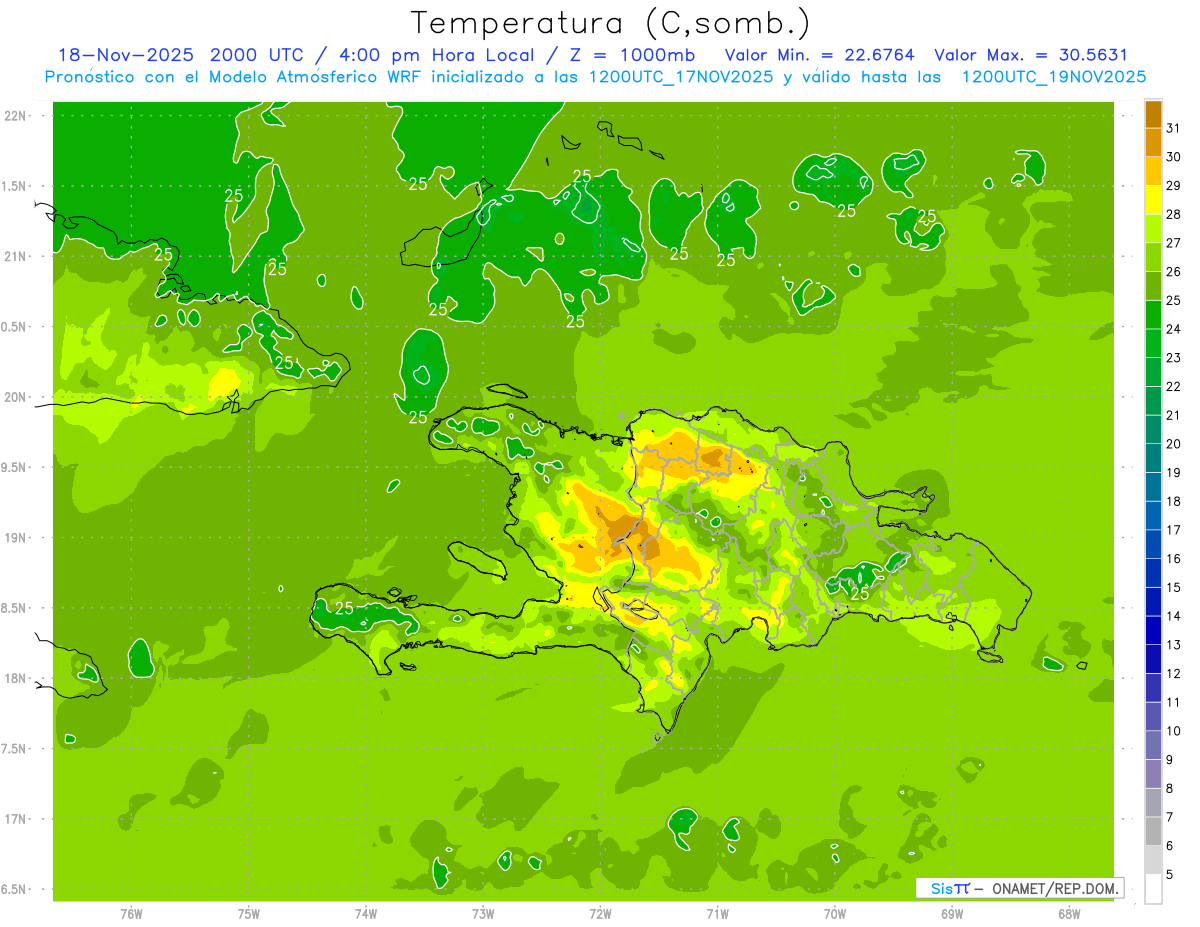Click the legend value 18

(x=1174, y=501)
